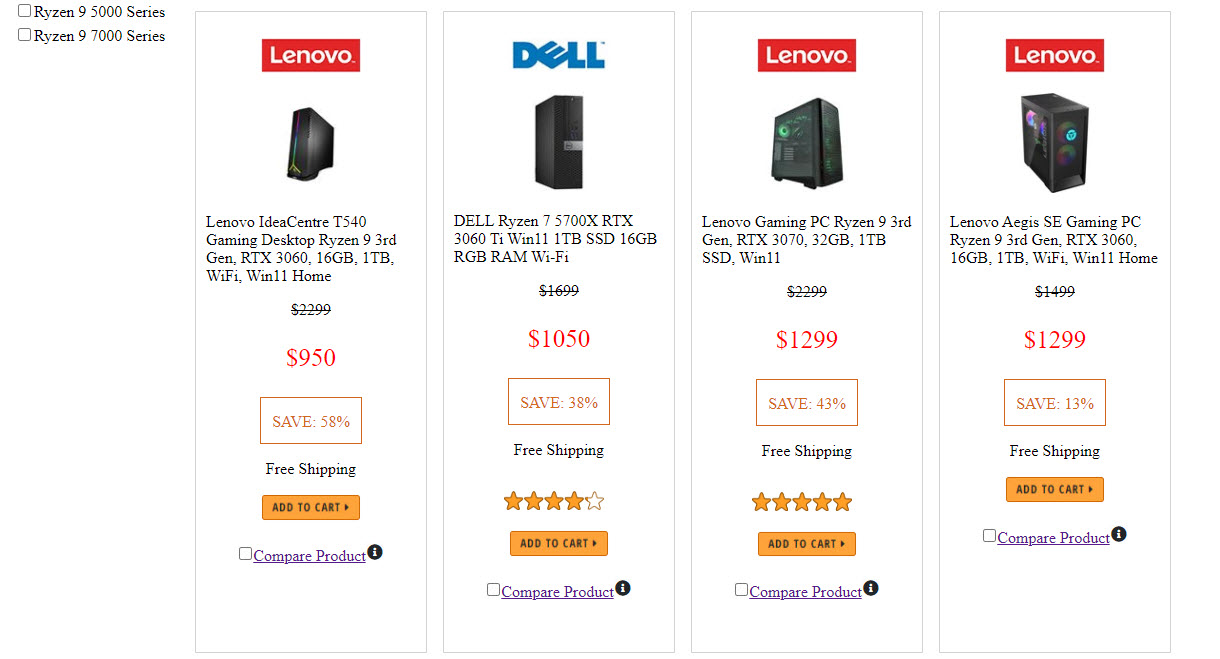Add Lenovo IdeaCentre T540 to cart
Image resolution: width=1220 pixels, height=659 pixels.
(311, 507)
